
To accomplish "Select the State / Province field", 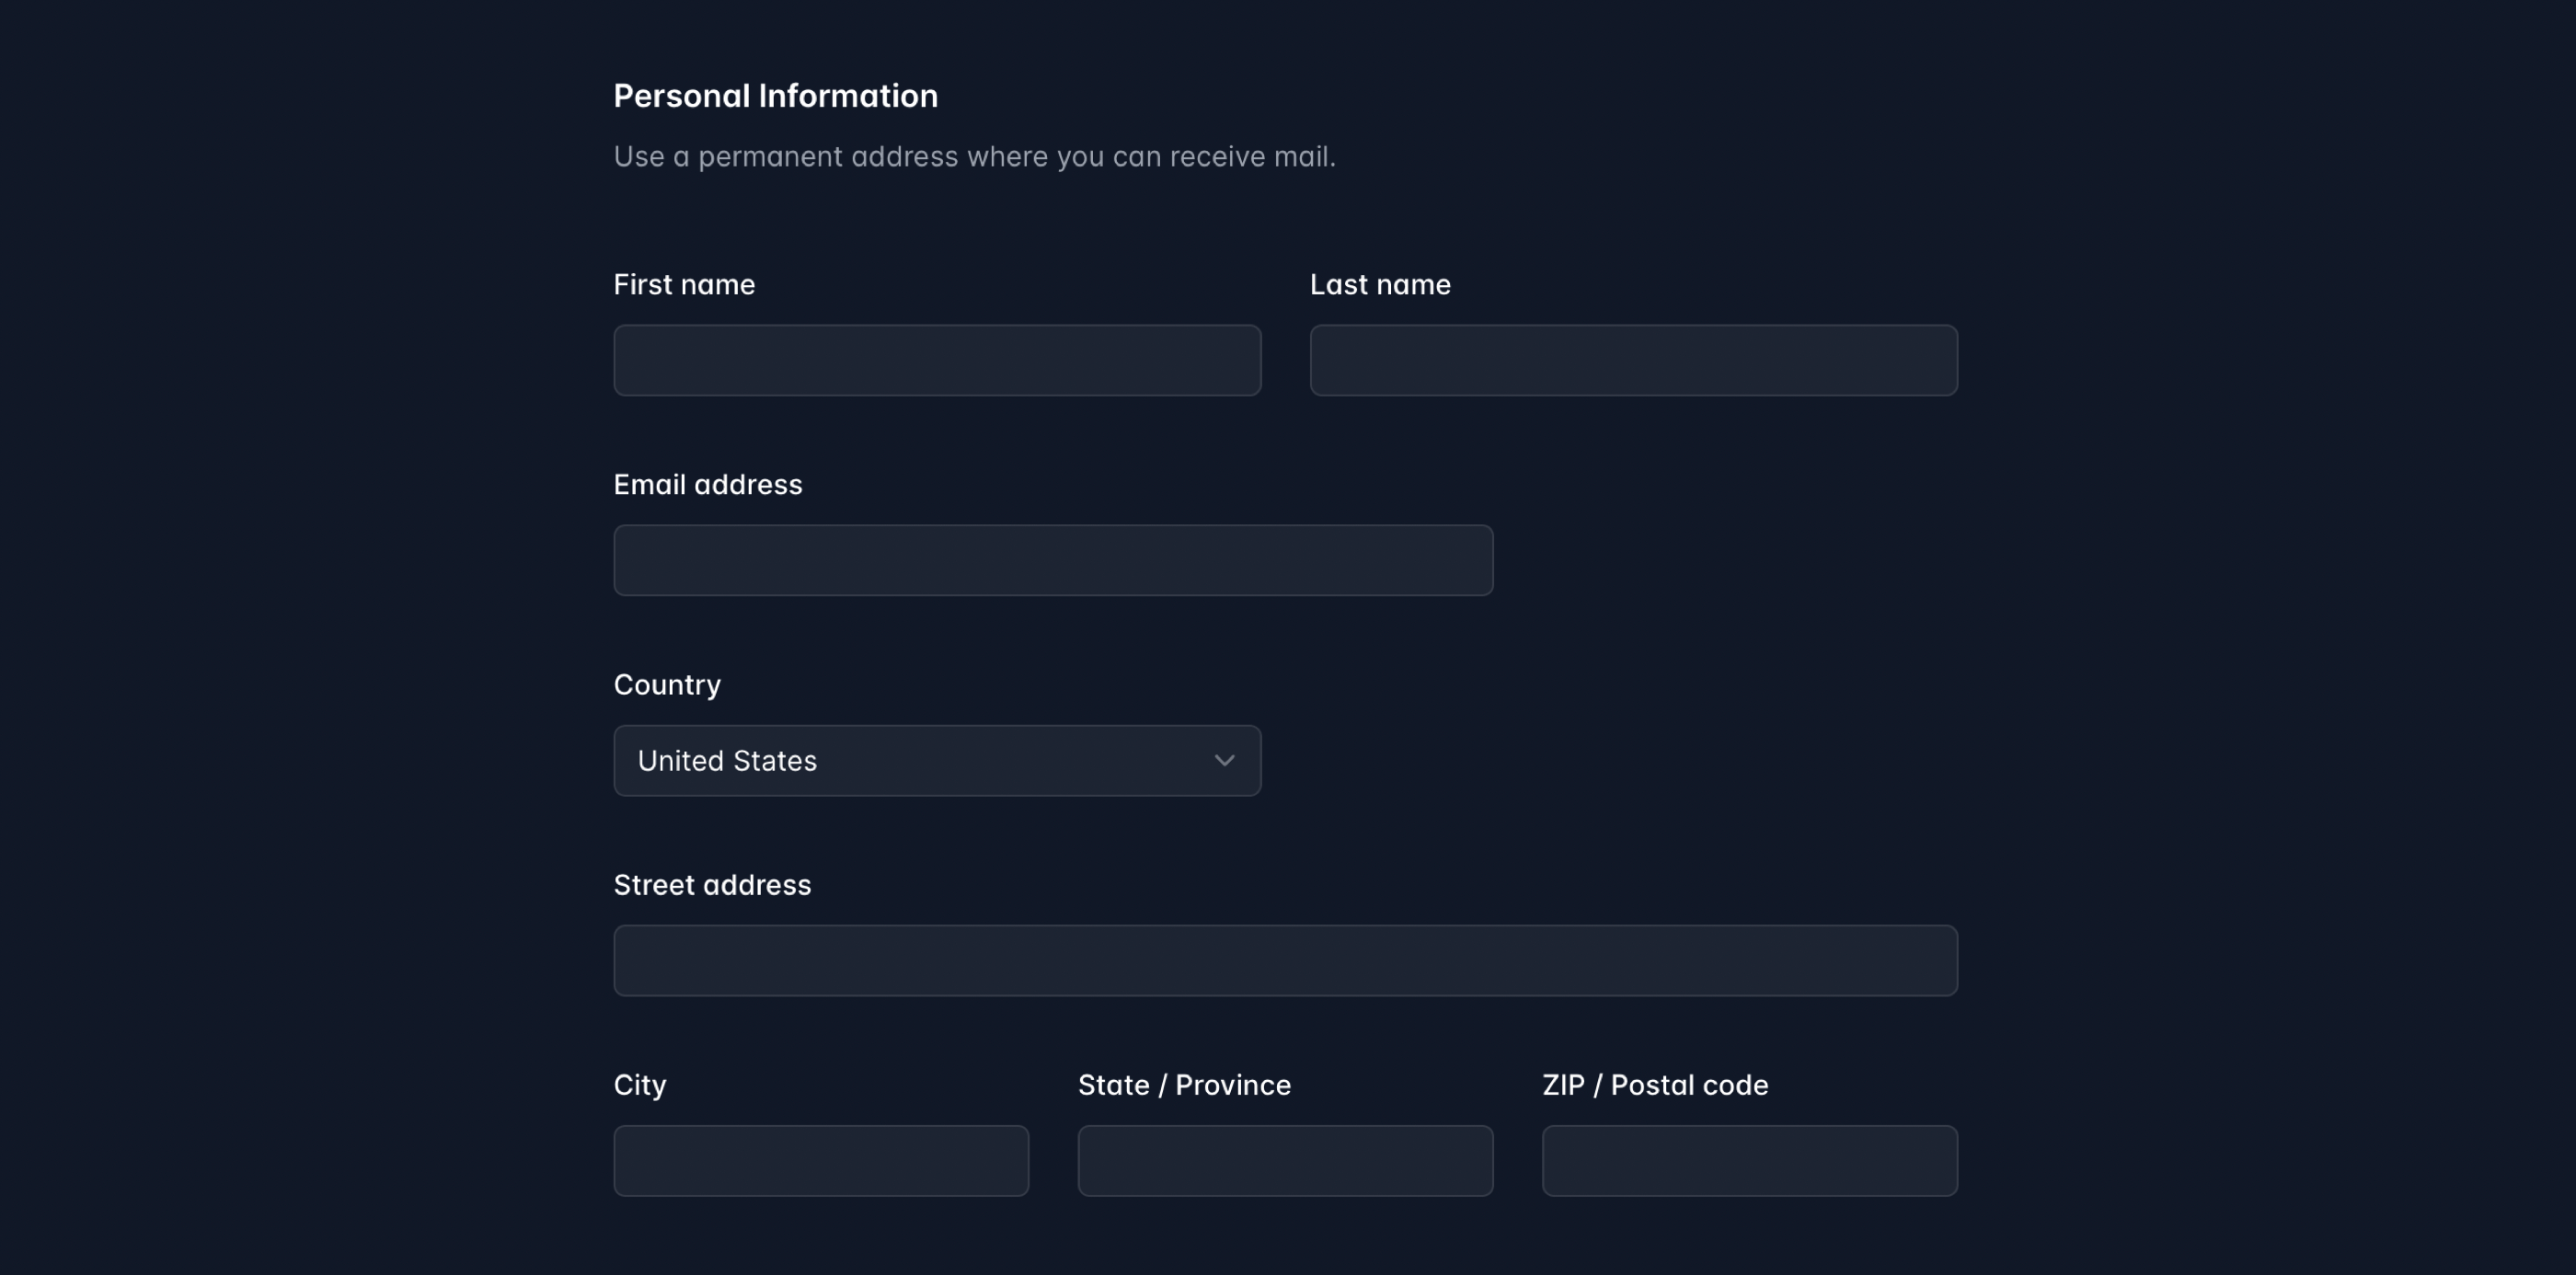I will tap(1285, 1161).
